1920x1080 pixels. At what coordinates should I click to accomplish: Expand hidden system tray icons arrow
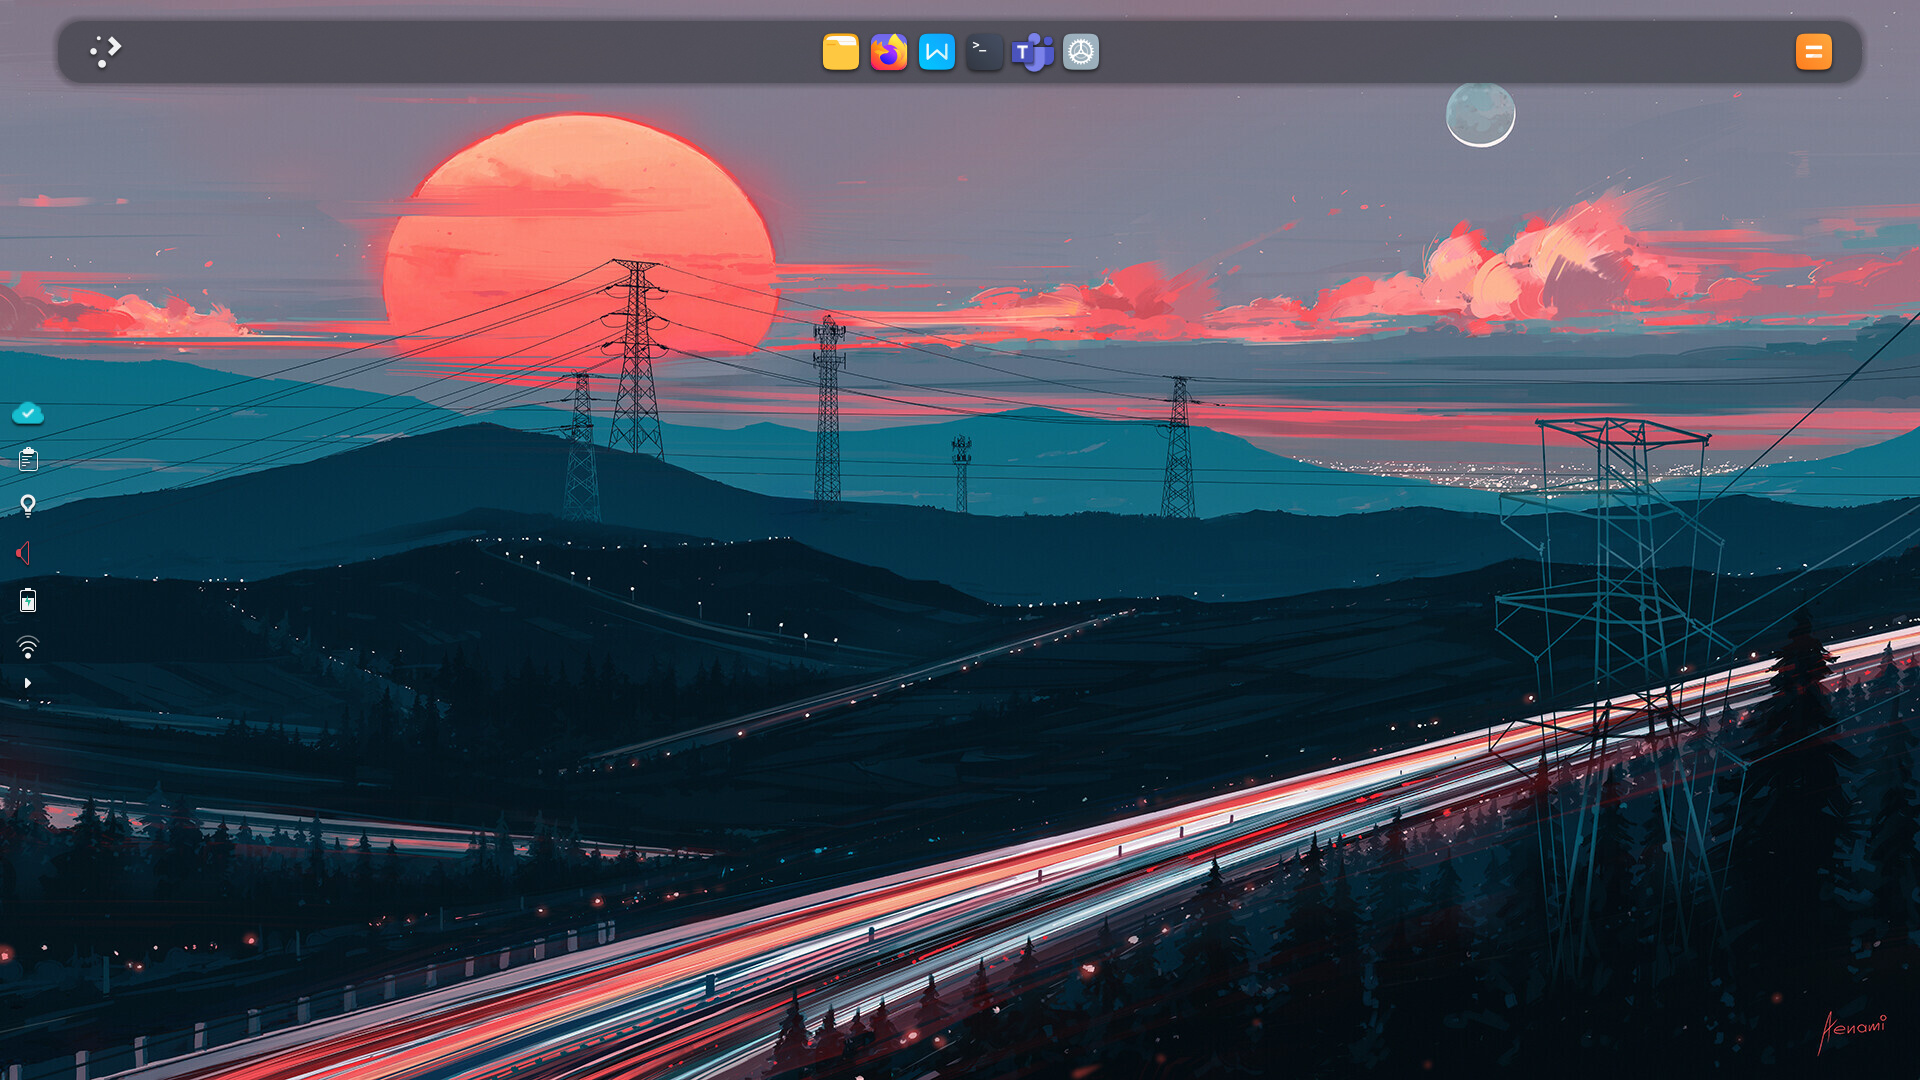tap(28, 683)
